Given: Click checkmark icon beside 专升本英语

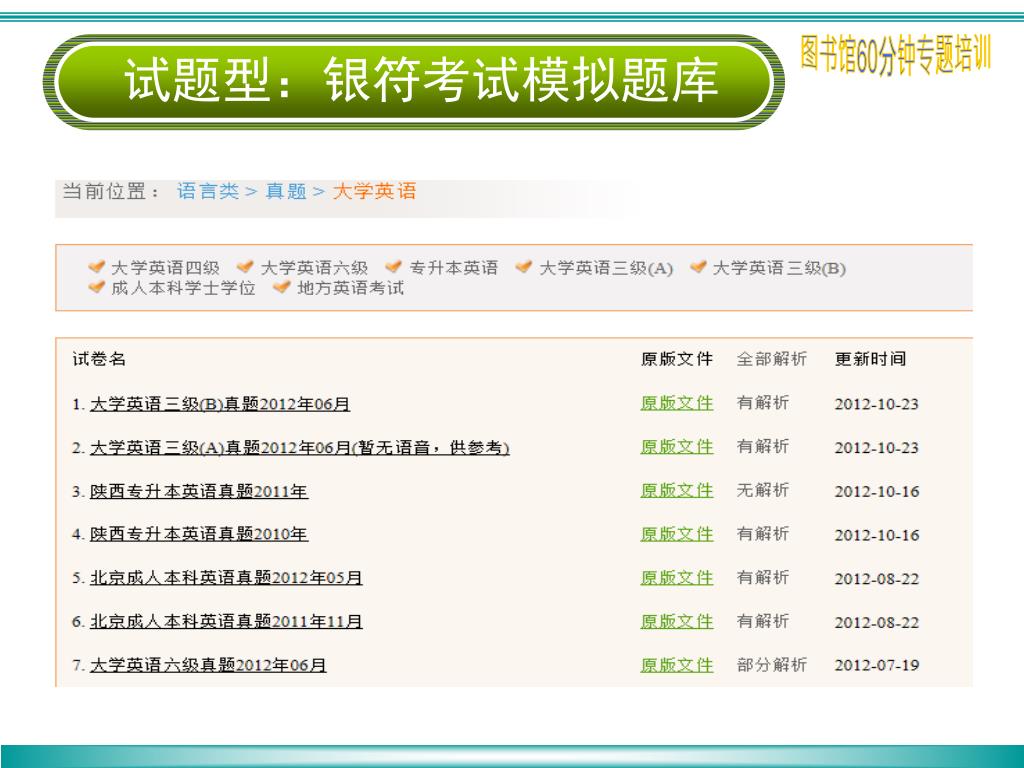Looking at the screenshot, I should [394, 266].
